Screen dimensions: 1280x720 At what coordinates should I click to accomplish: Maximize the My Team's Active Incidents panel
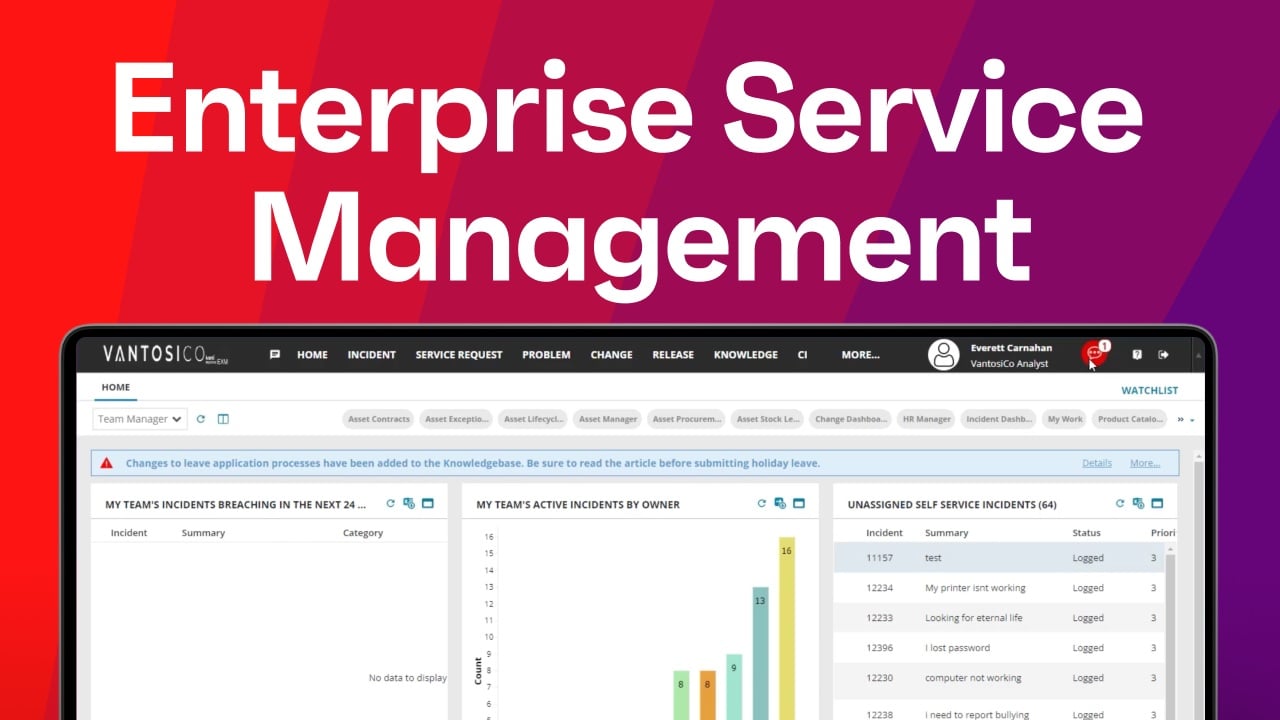pos(799,504)
